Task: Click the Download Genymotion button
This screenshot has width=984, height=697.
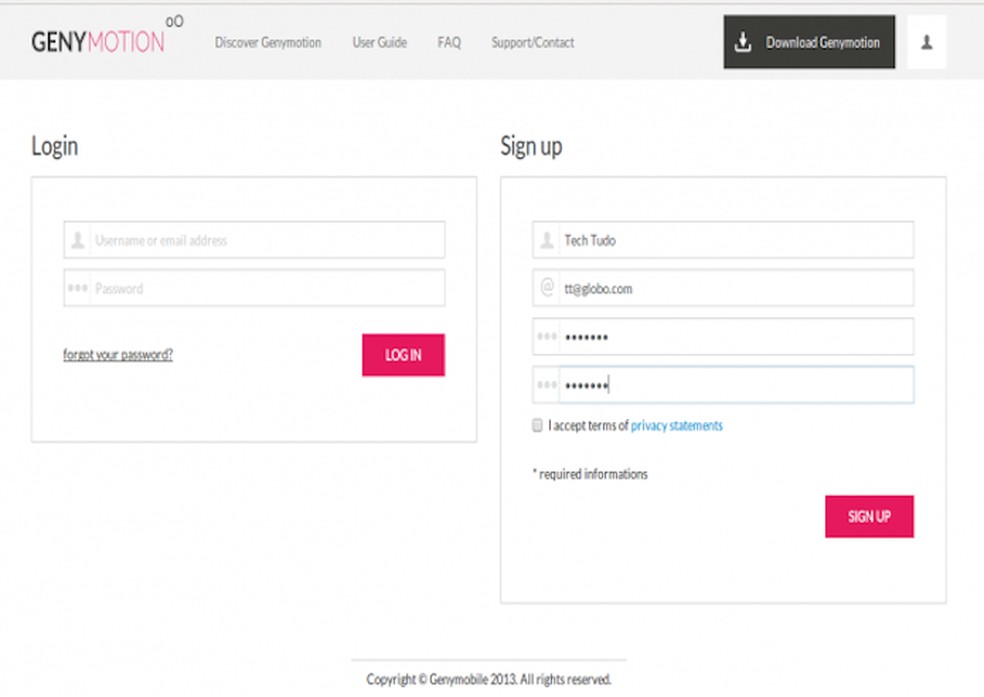Action: (x=809, y=42)
